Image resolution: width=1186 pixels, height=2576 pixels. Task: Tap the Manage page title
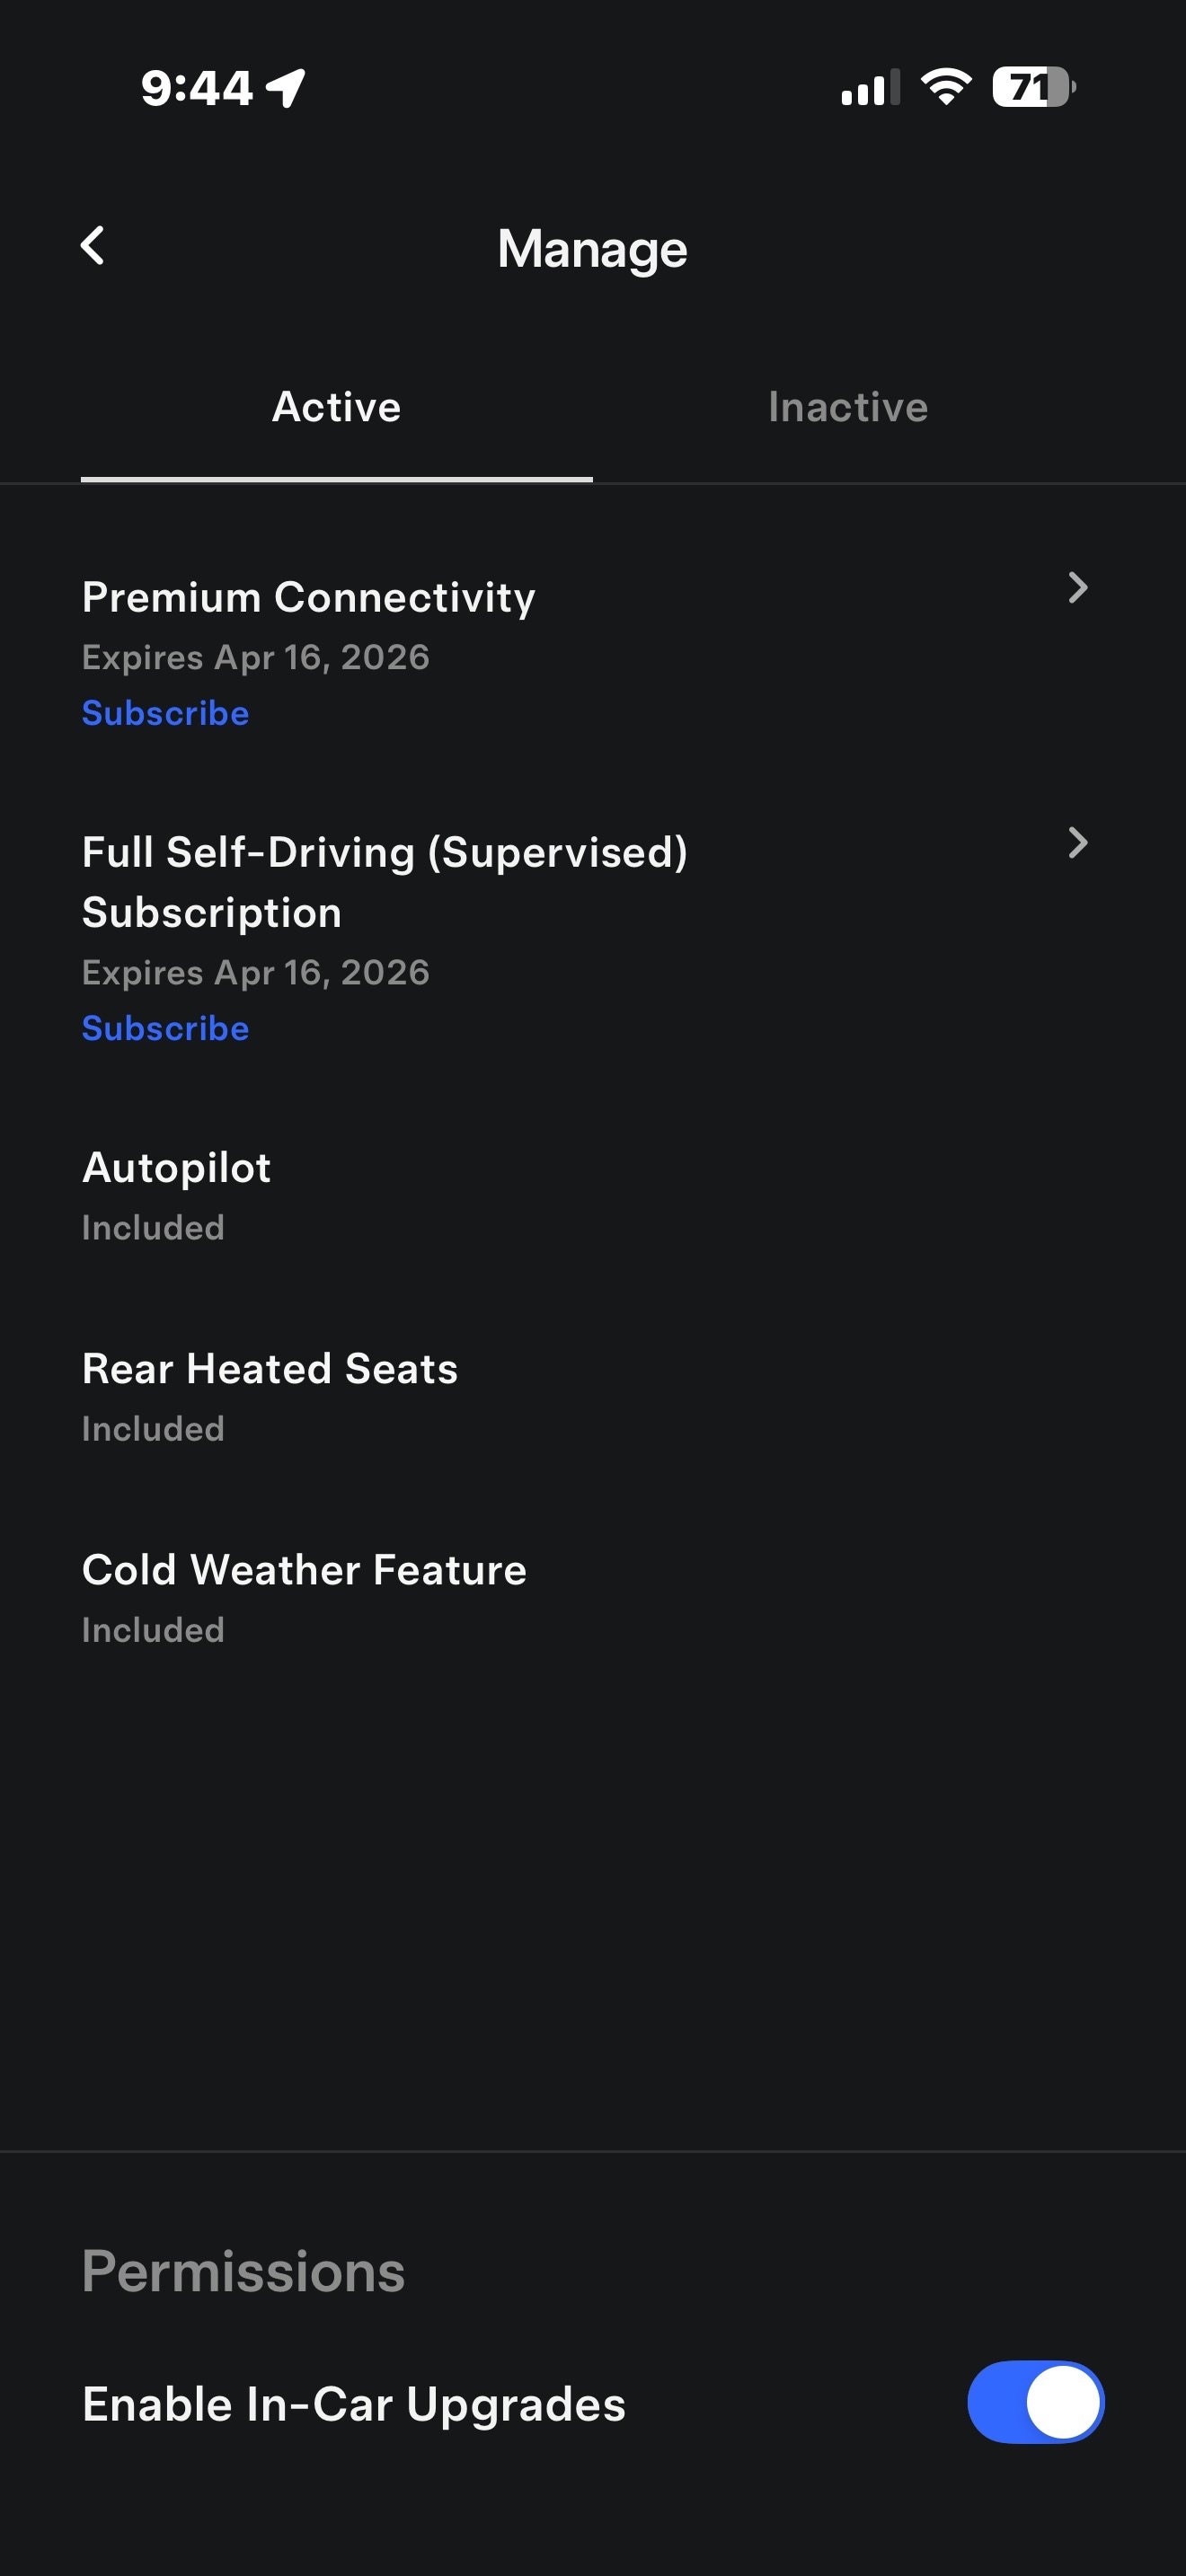tap(592, 249)
